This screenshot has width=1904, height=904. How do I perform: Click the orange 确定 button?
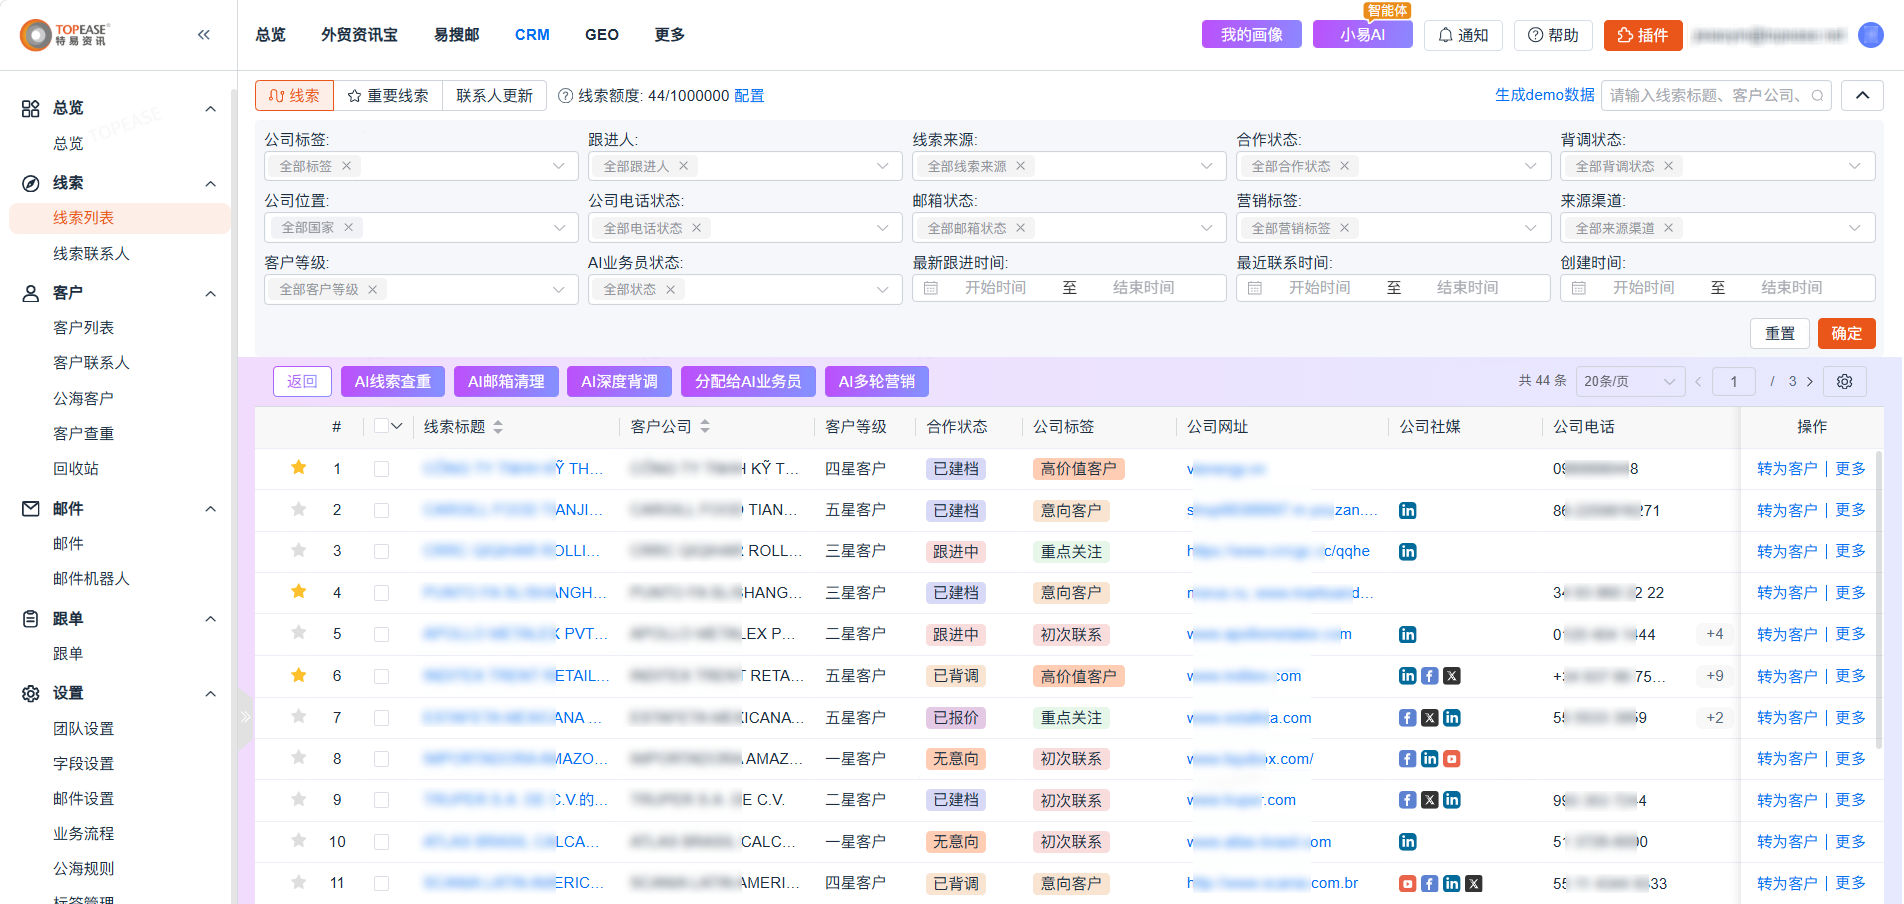(x=1846, y=333)
